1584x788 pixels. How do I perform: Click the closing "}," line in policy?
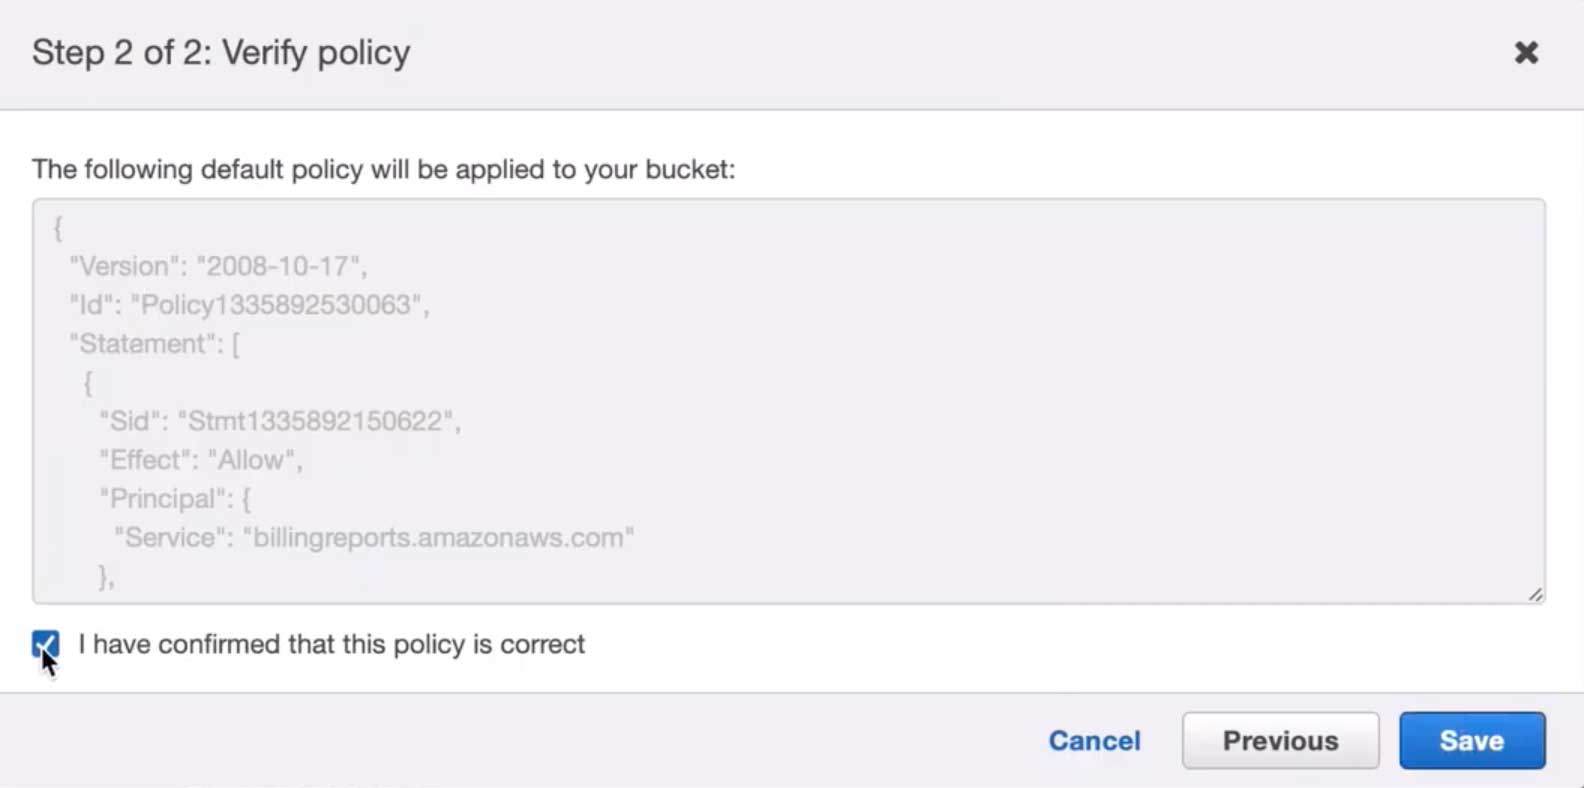106,577
